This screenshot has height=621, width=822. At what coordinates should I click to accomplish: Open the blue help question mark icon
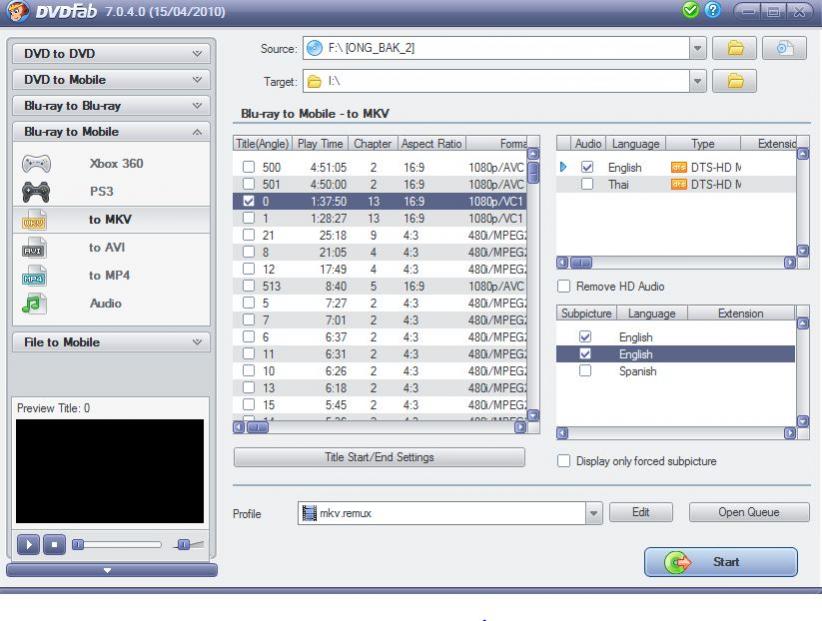click(712, 10)
